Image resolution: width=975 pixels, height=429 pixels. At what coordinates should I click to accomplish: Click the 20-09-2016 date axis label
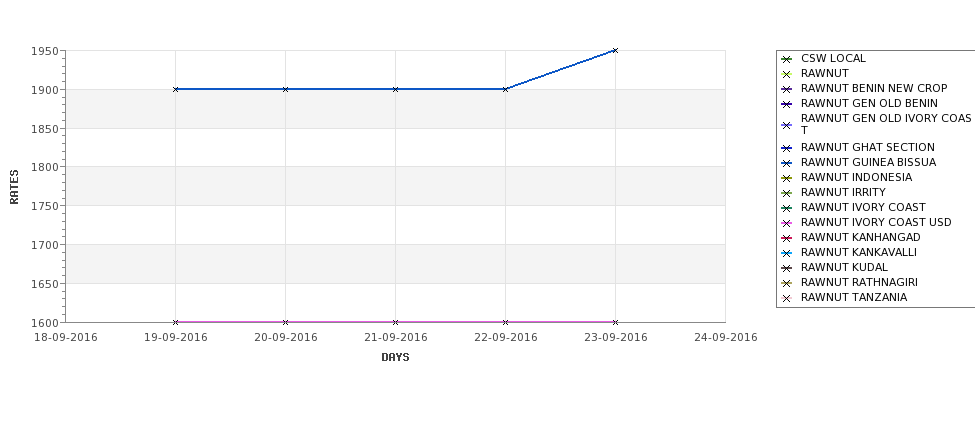(x=285, y=338)
